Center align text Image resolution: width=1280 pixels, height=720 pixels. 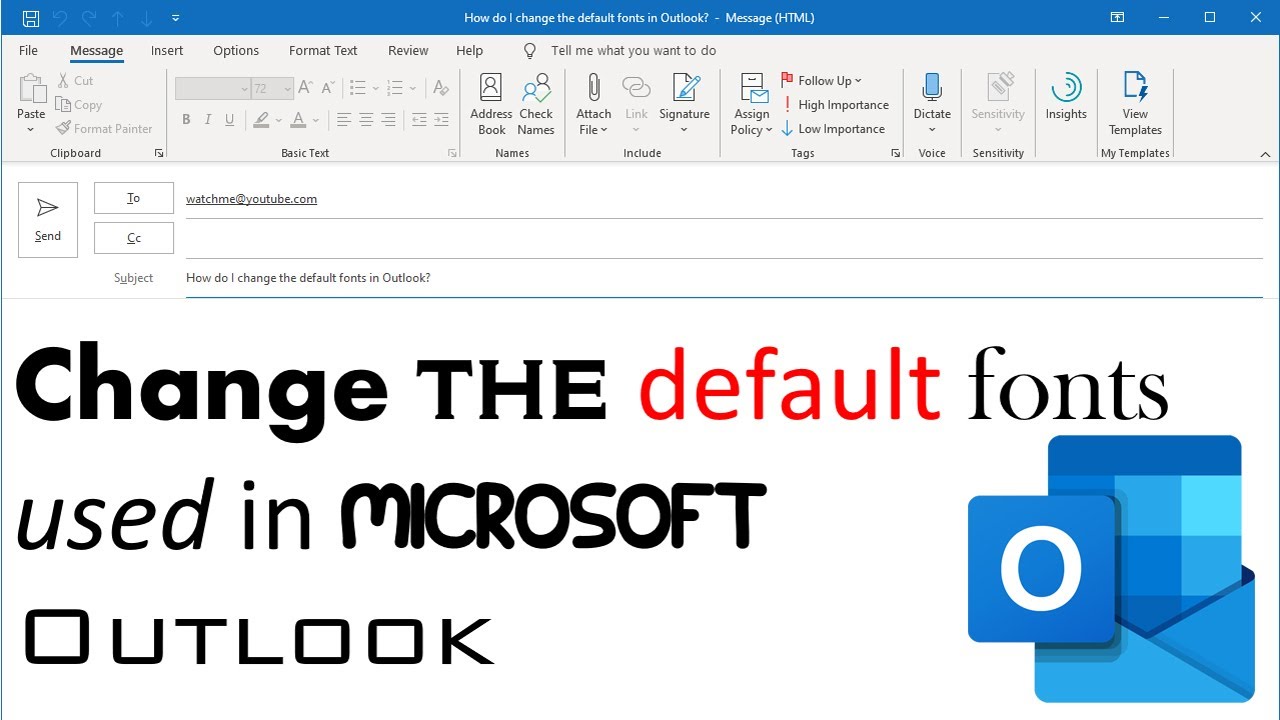[366, 120]
